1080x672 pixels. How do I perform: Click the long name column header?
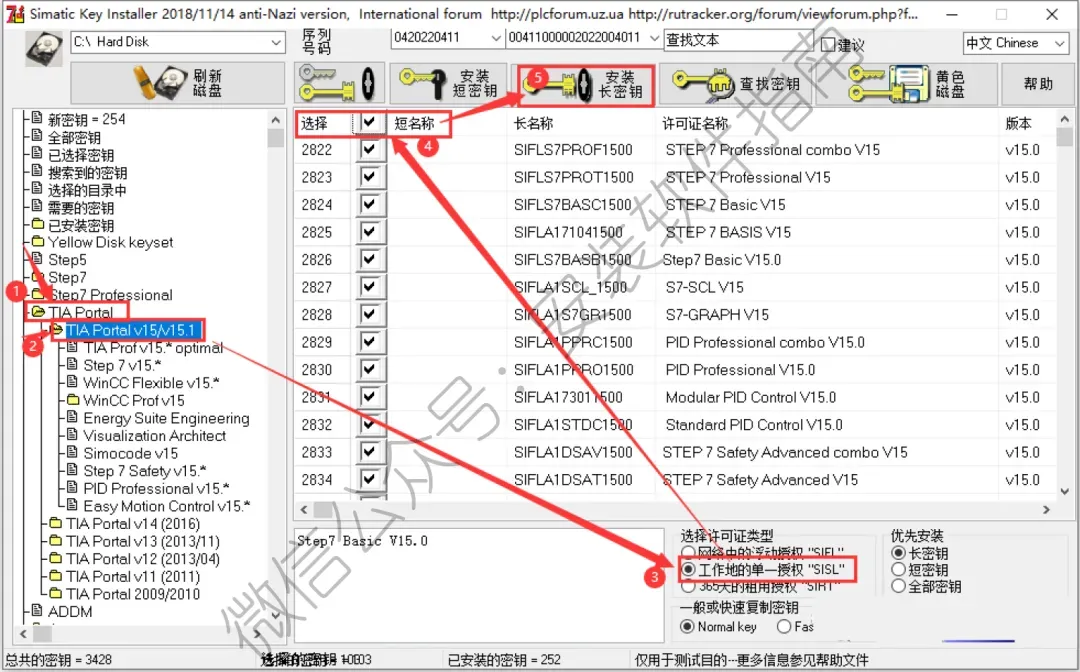pyautogui.click(x=533, y=123)
